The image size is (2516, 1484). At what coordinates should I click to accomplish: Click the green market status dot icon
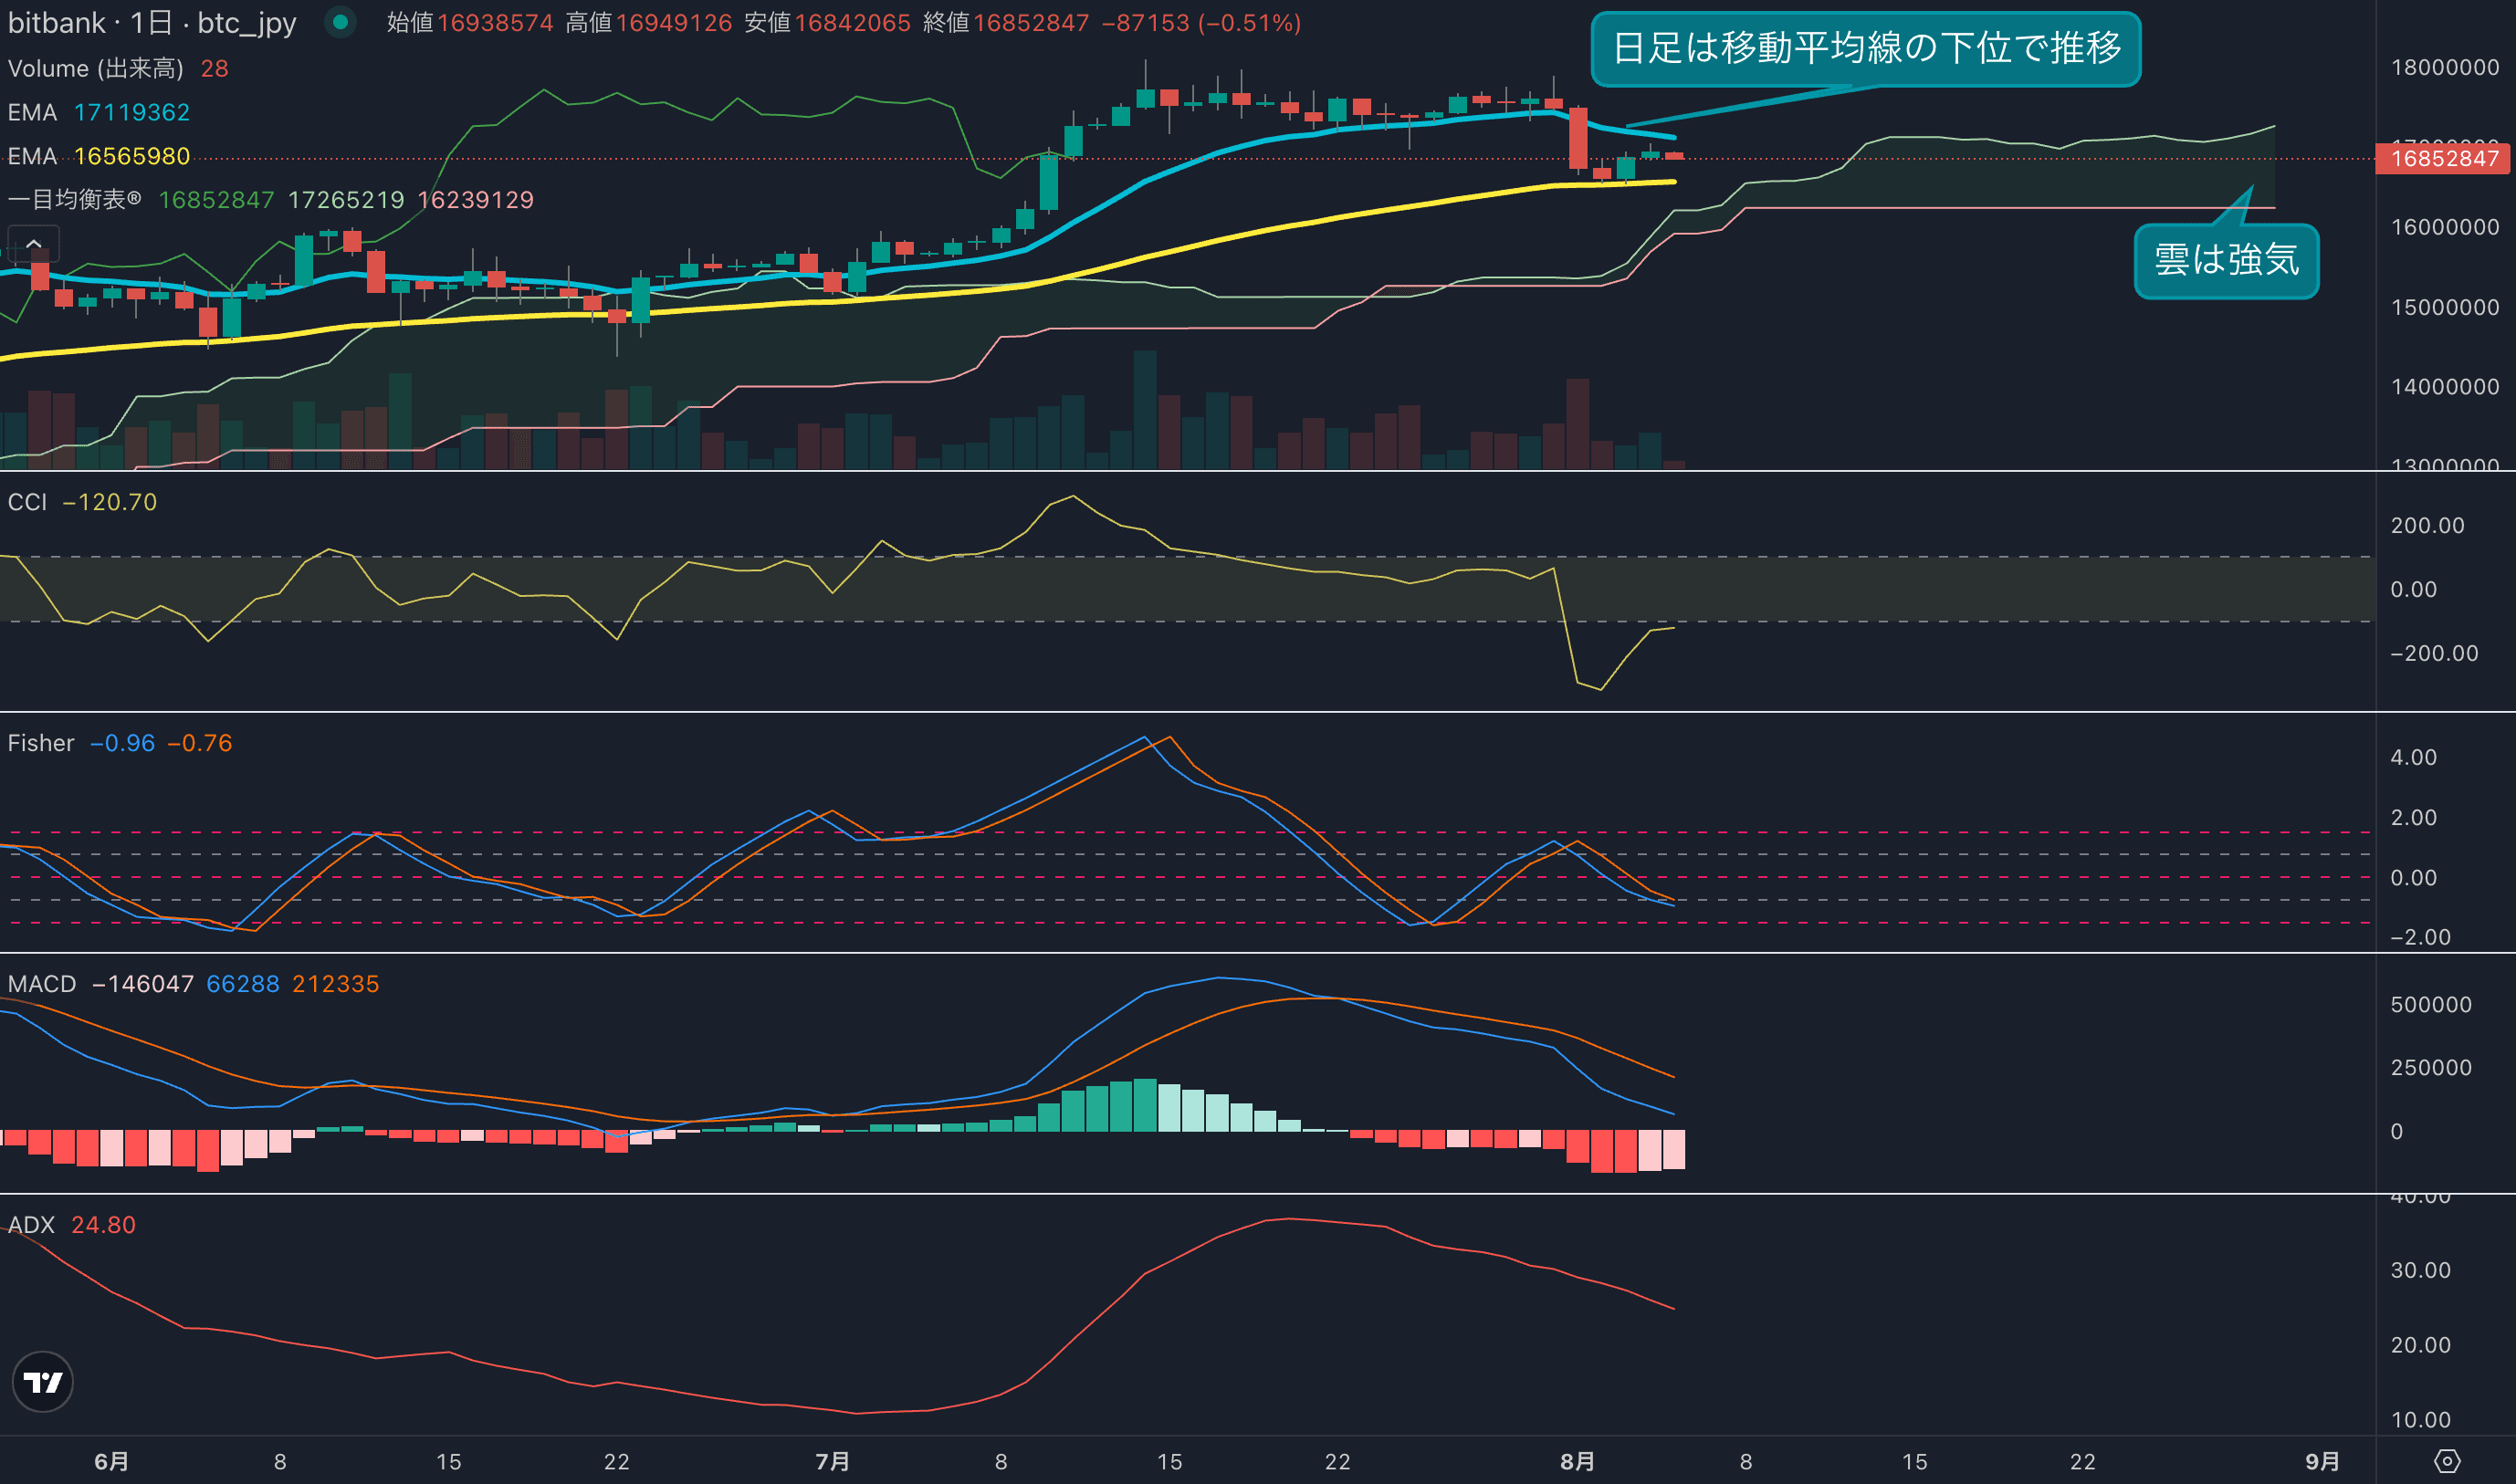point(340,22)
